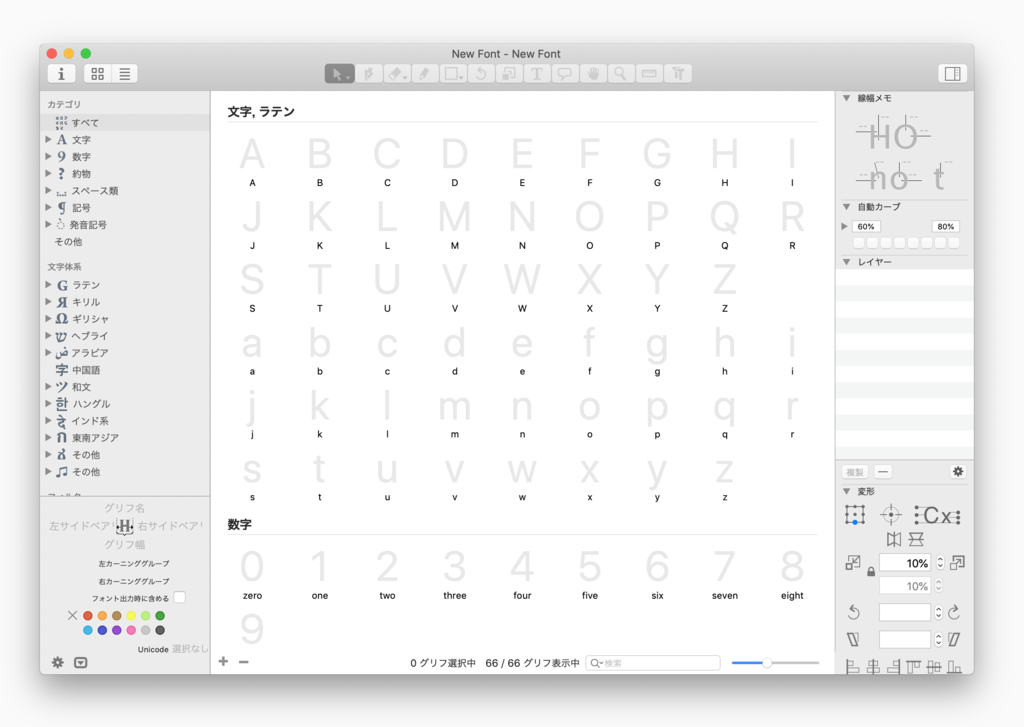The image size is (1024, 727).
Task: Expand the ラテン script group
Action: tap(48, 285)
